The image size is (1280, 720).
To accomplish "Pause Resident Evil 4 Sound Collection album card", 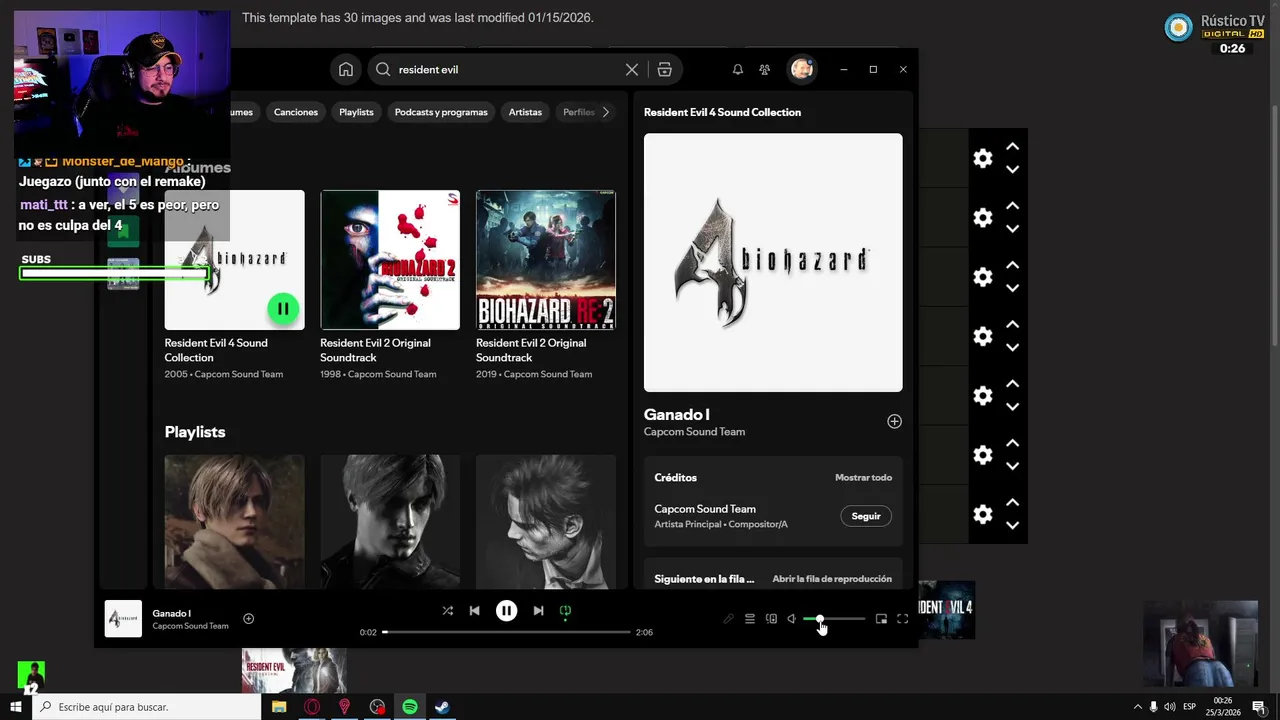I will tap(283, 309).
